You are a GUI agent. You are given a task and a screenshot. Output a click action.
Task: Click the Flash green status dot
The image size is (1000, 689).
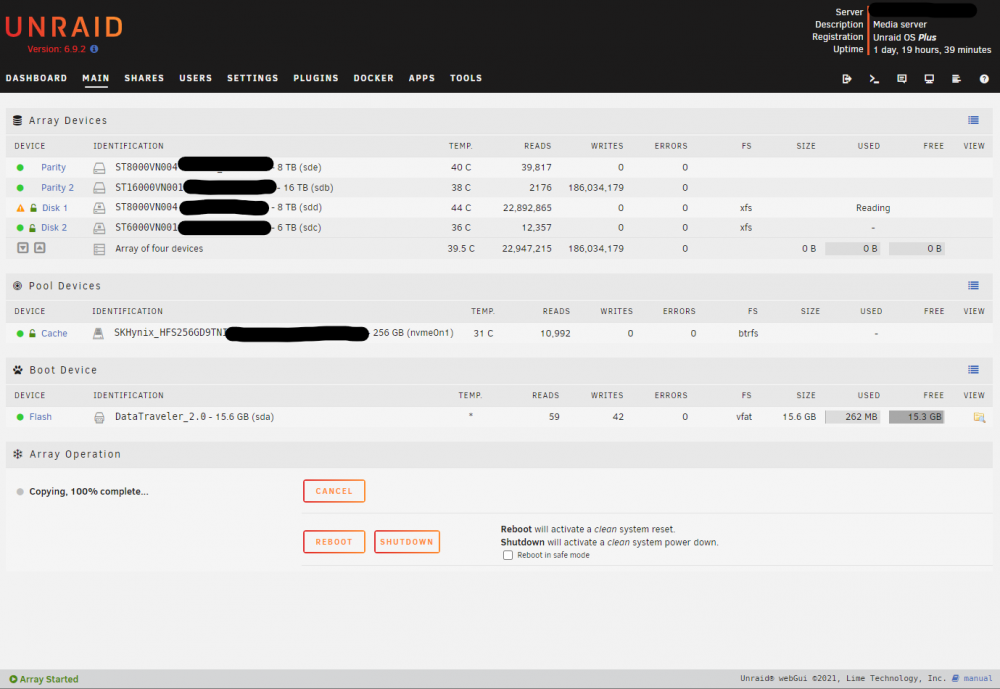20,417
